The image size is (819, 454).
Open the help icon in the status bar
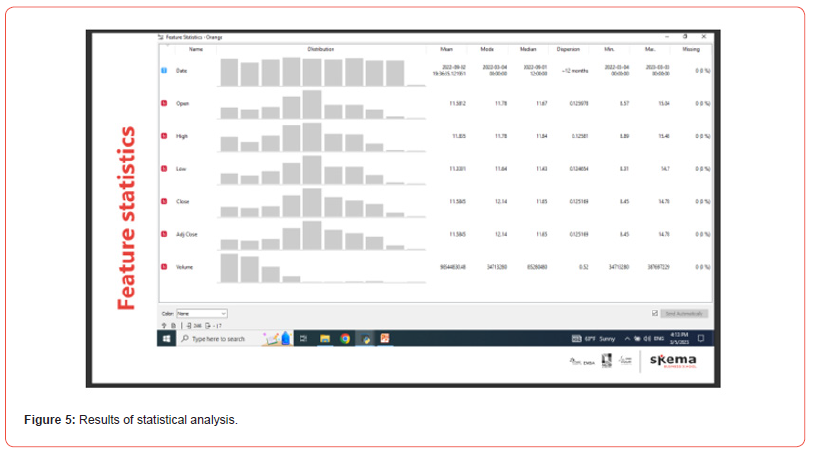coord(164,325)
